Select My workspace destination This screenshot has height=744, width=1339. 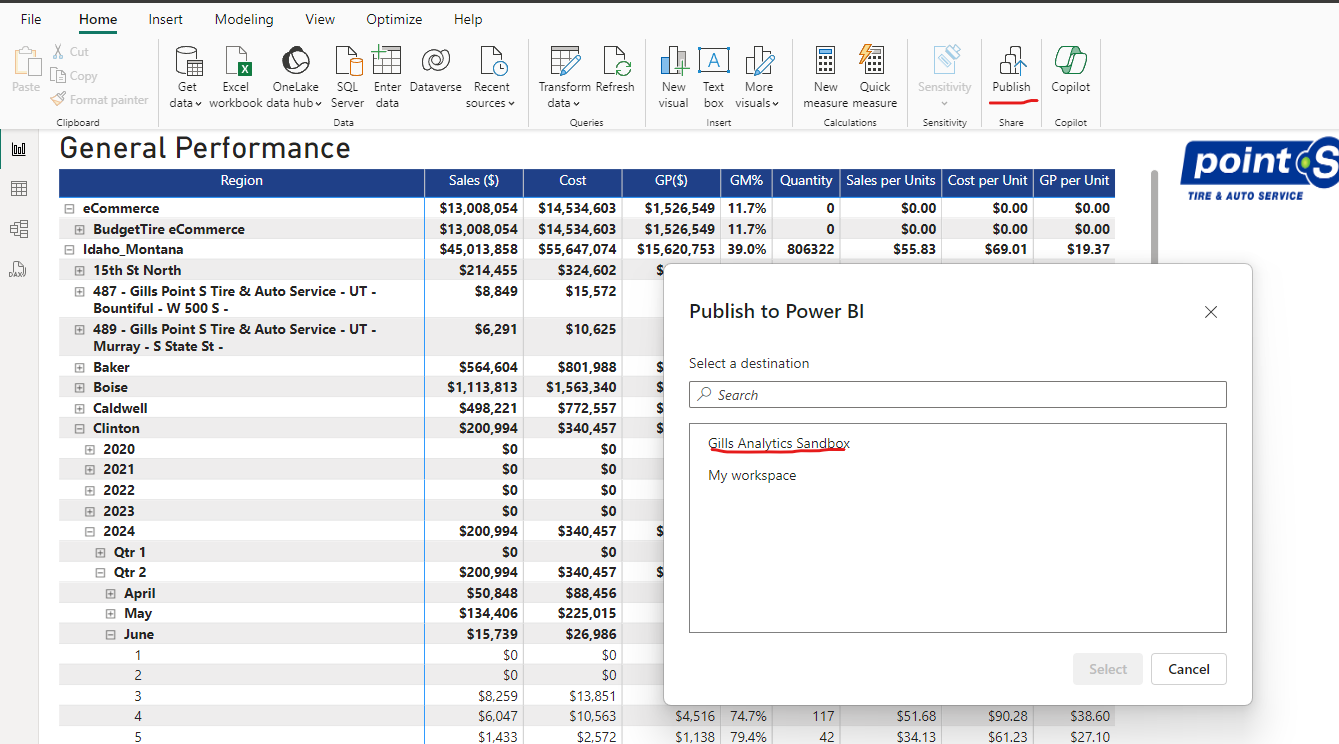click(x=752, y=475)
